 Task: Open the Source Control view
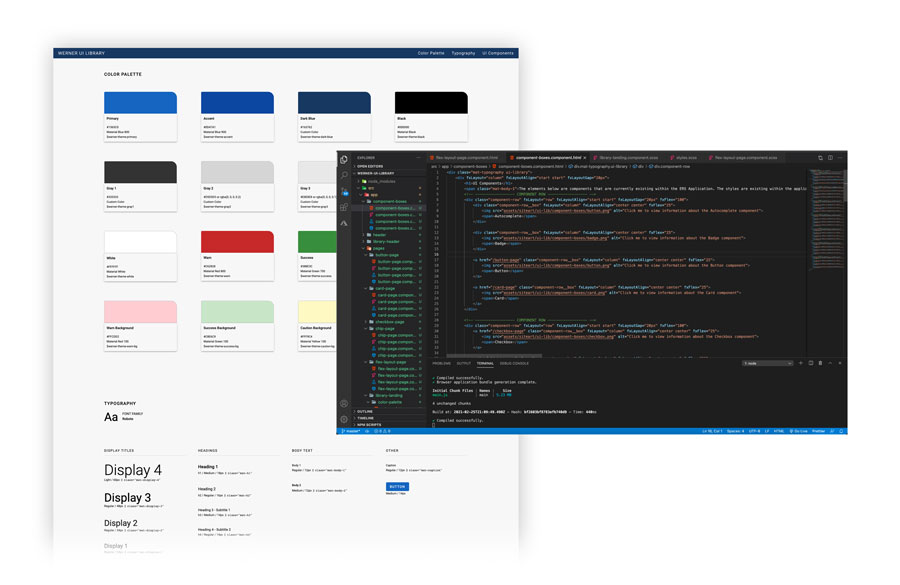coord(344,191)
